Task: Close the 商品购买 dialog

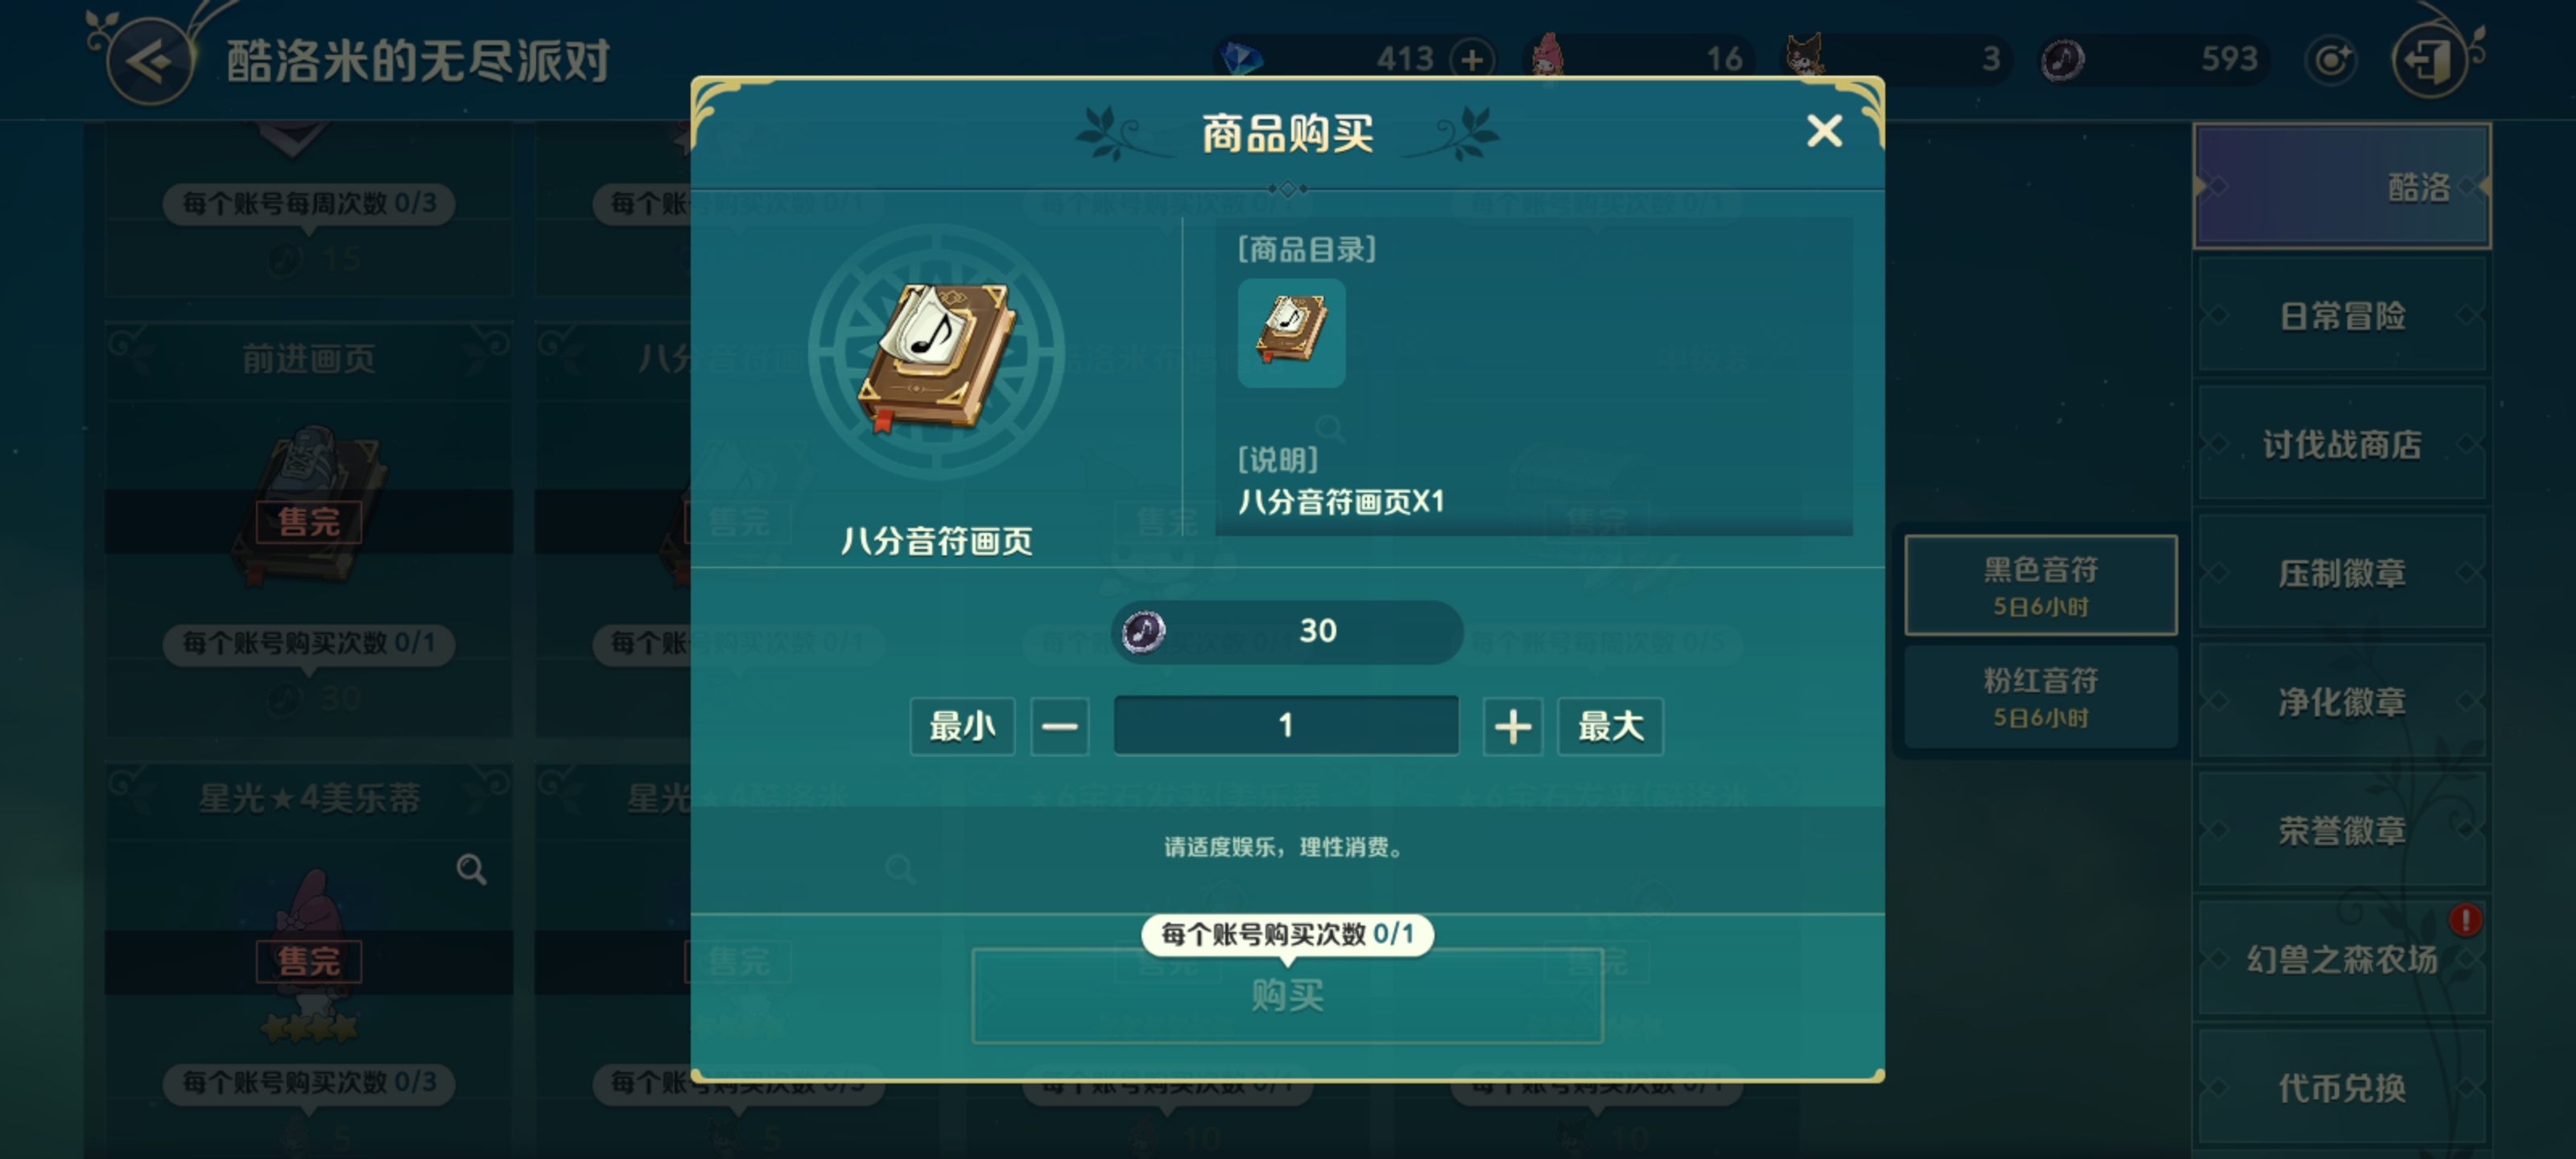Action: click(x=1824, y=131)
